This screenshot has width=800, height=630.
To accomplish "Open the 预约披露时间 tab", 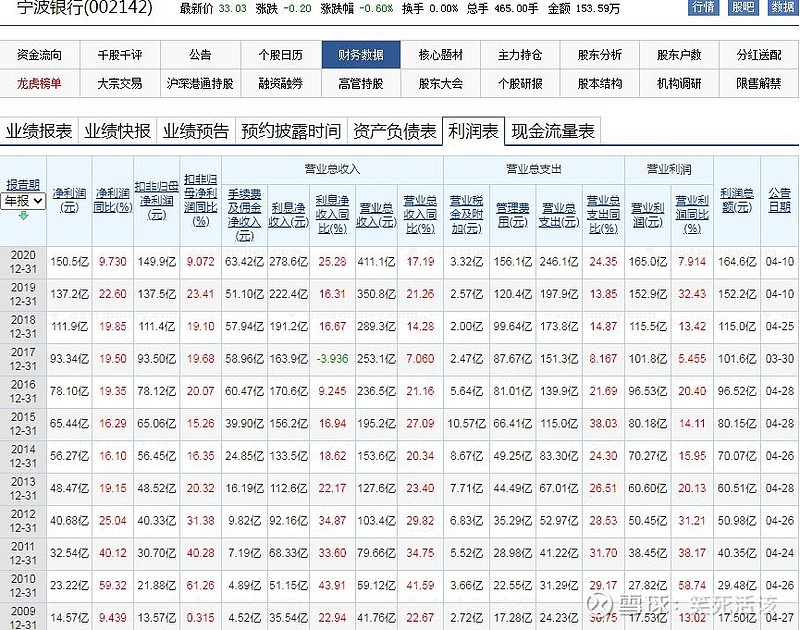I will [293, 130].
